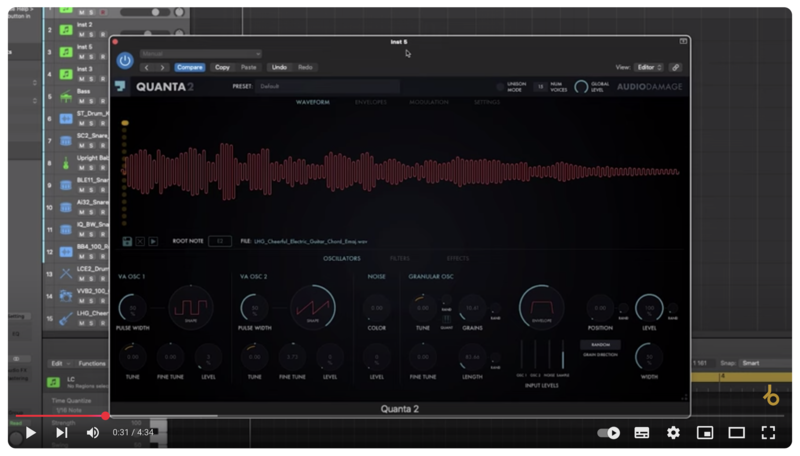Viewport: 800px width, 456px height.
Task: Enable YouTube miniplayer
Action: click(x=705, y=433)
